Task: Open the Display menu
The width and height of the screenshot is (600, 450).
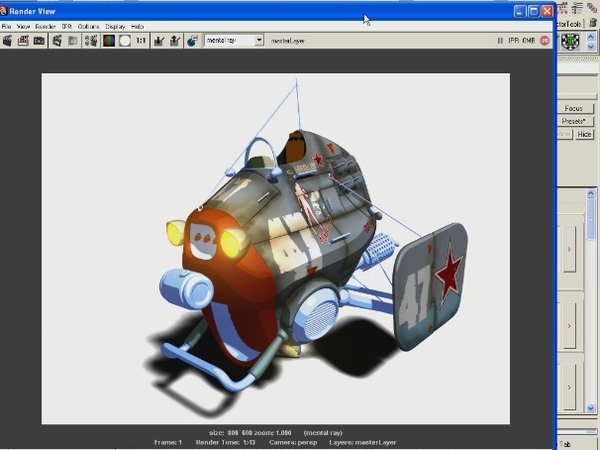Action: click(115, 26)
